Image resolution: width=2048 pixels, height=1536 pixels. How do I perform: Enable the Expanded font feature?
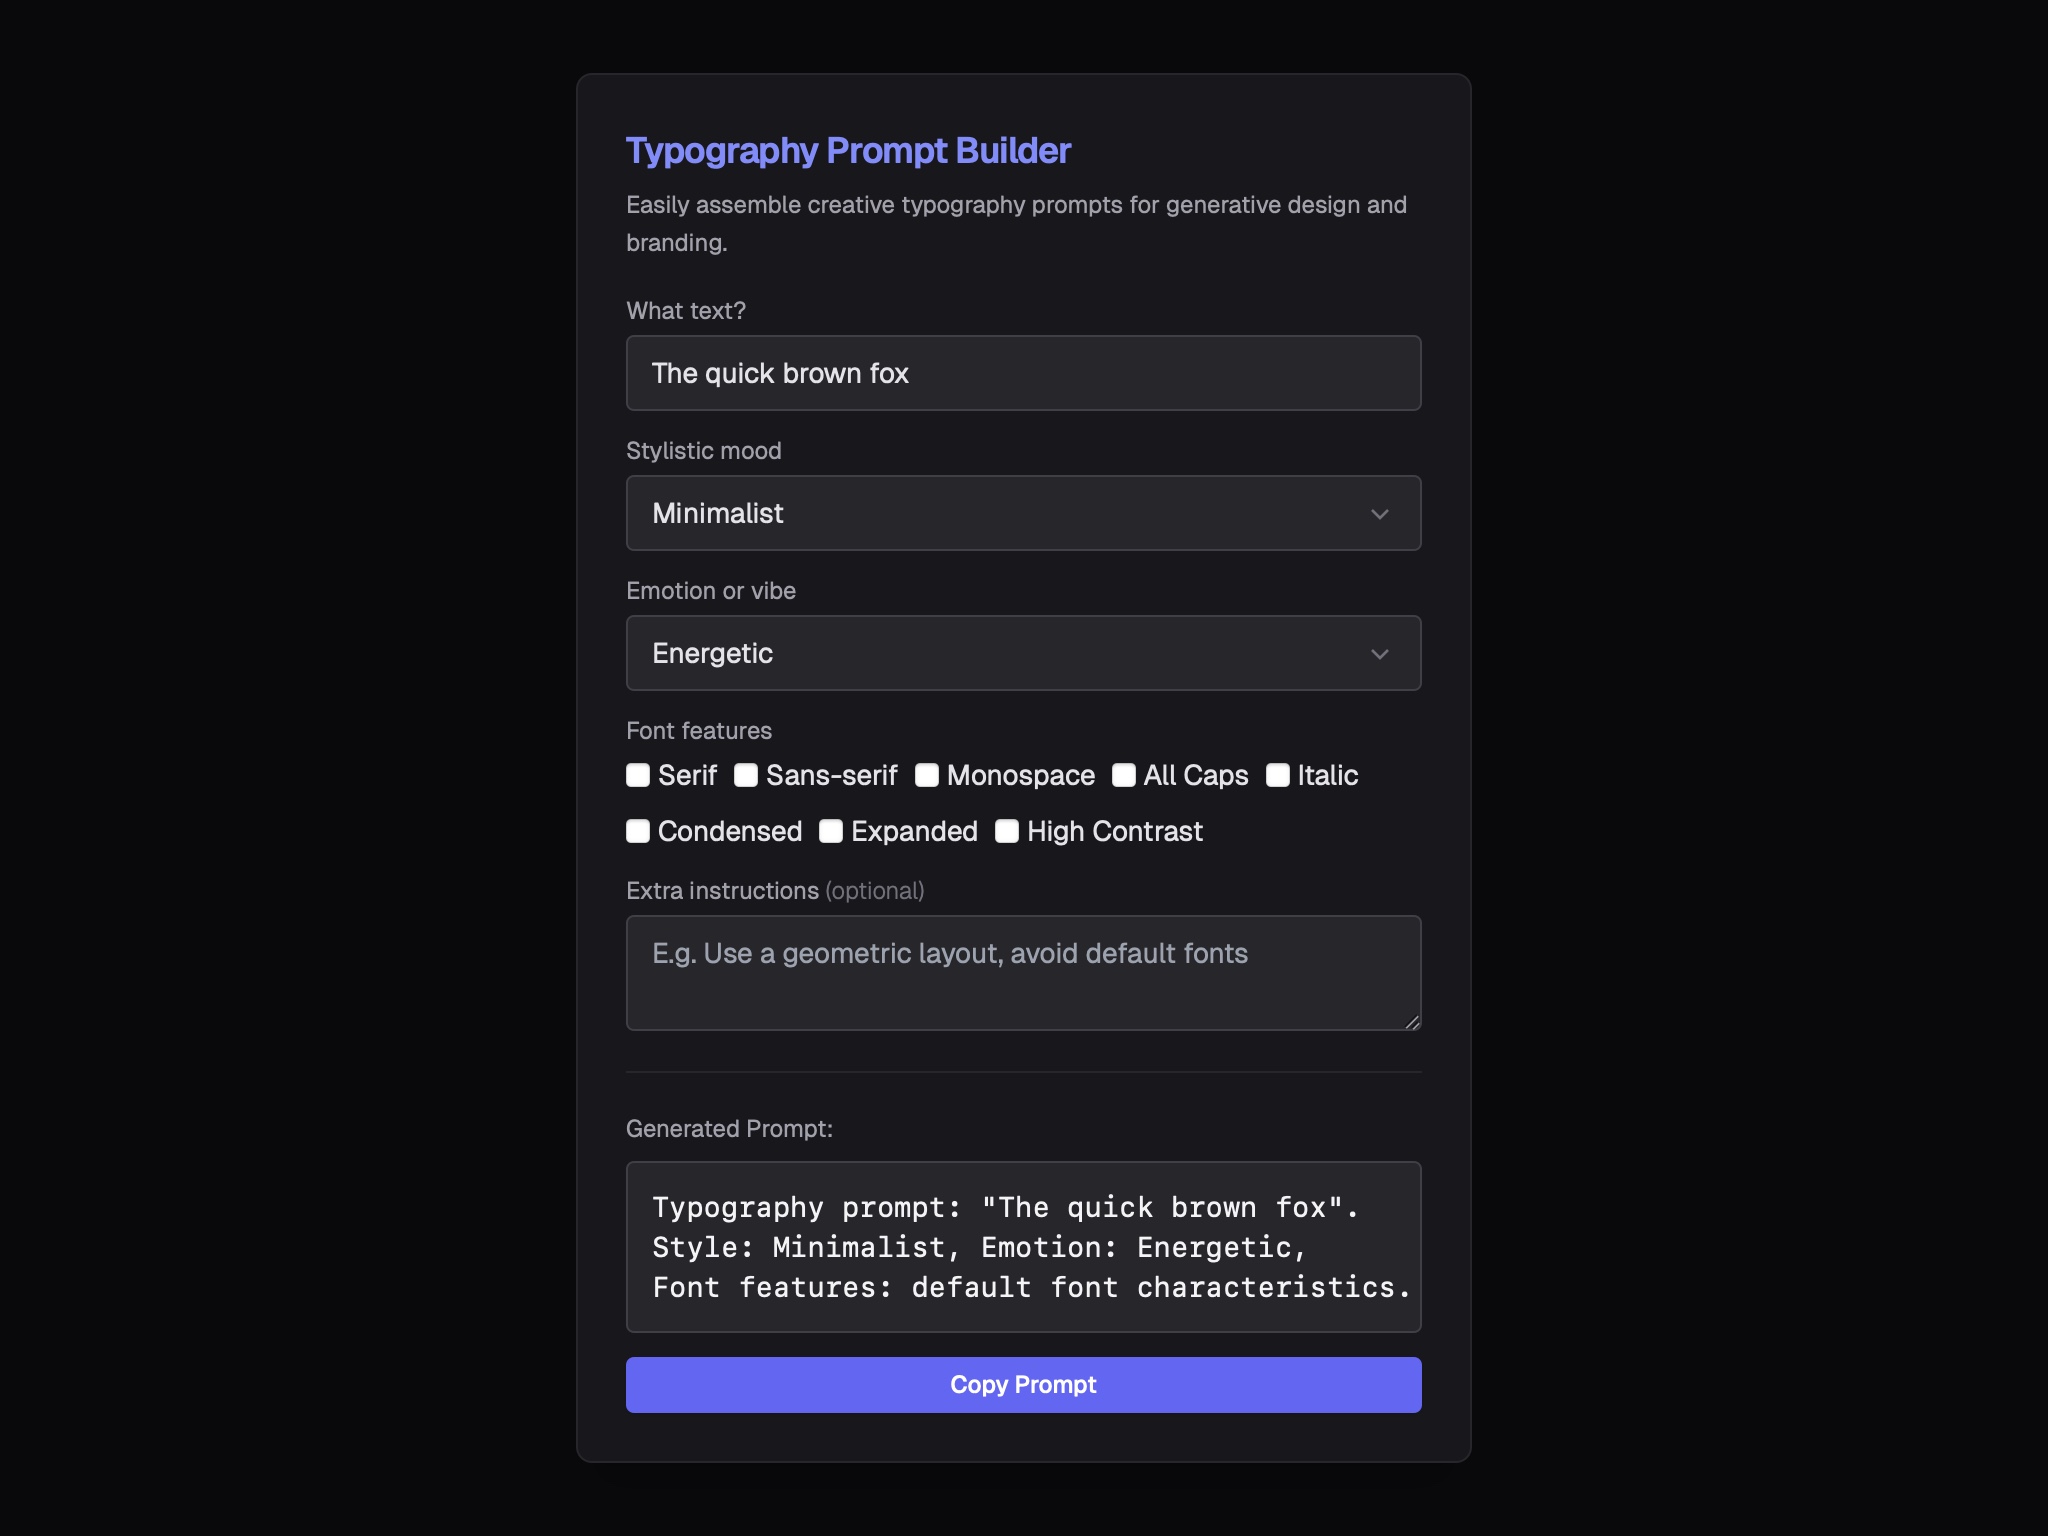coord(831,831)
